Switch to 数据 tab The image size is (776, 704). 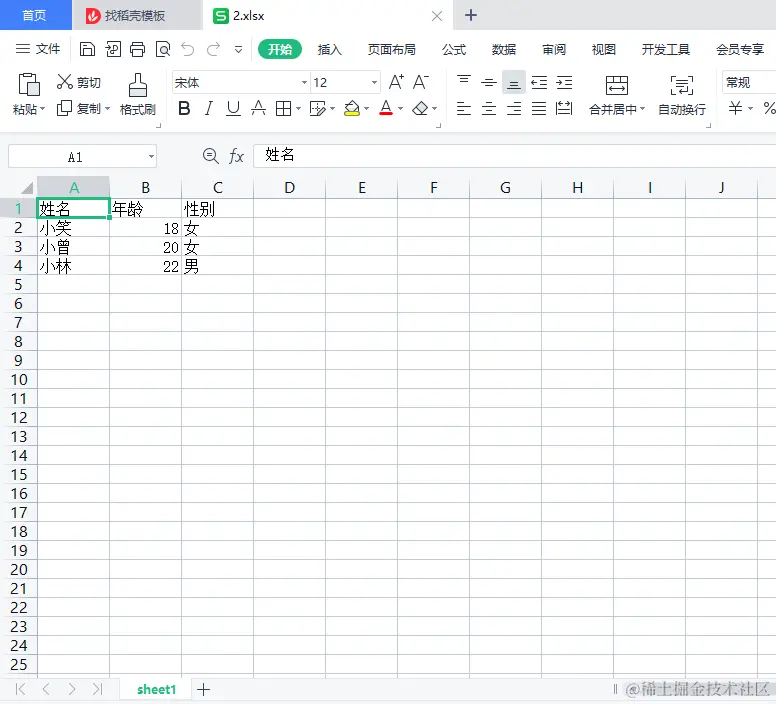pos(504,49)
